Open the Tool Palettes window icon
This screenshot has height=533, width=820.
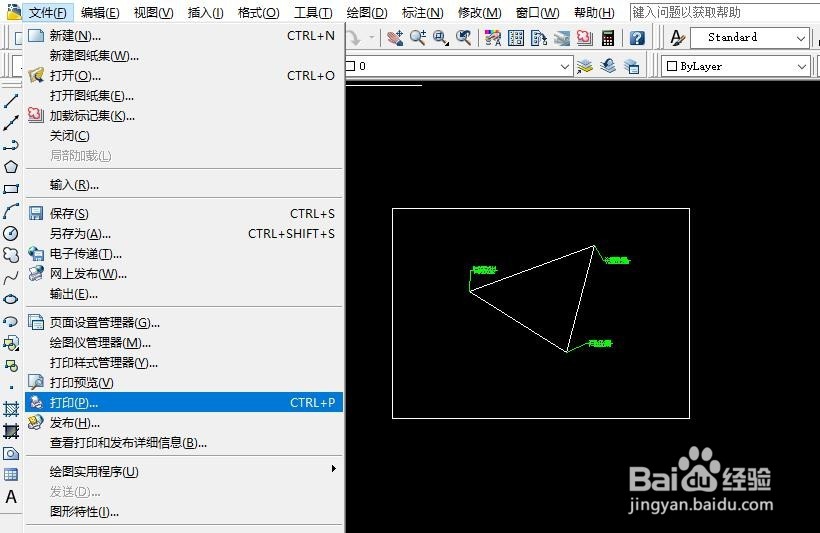[x=539, y=38]
